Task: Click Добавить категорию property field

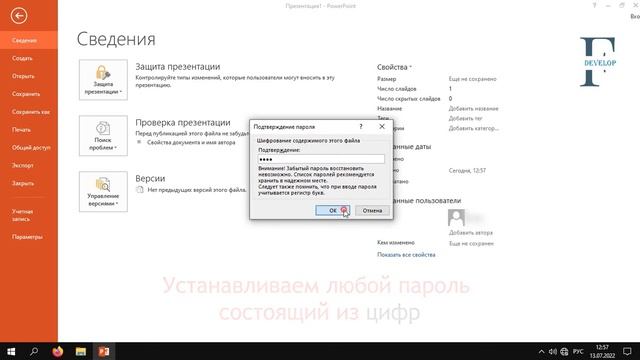Action: [x=473, y=128]
